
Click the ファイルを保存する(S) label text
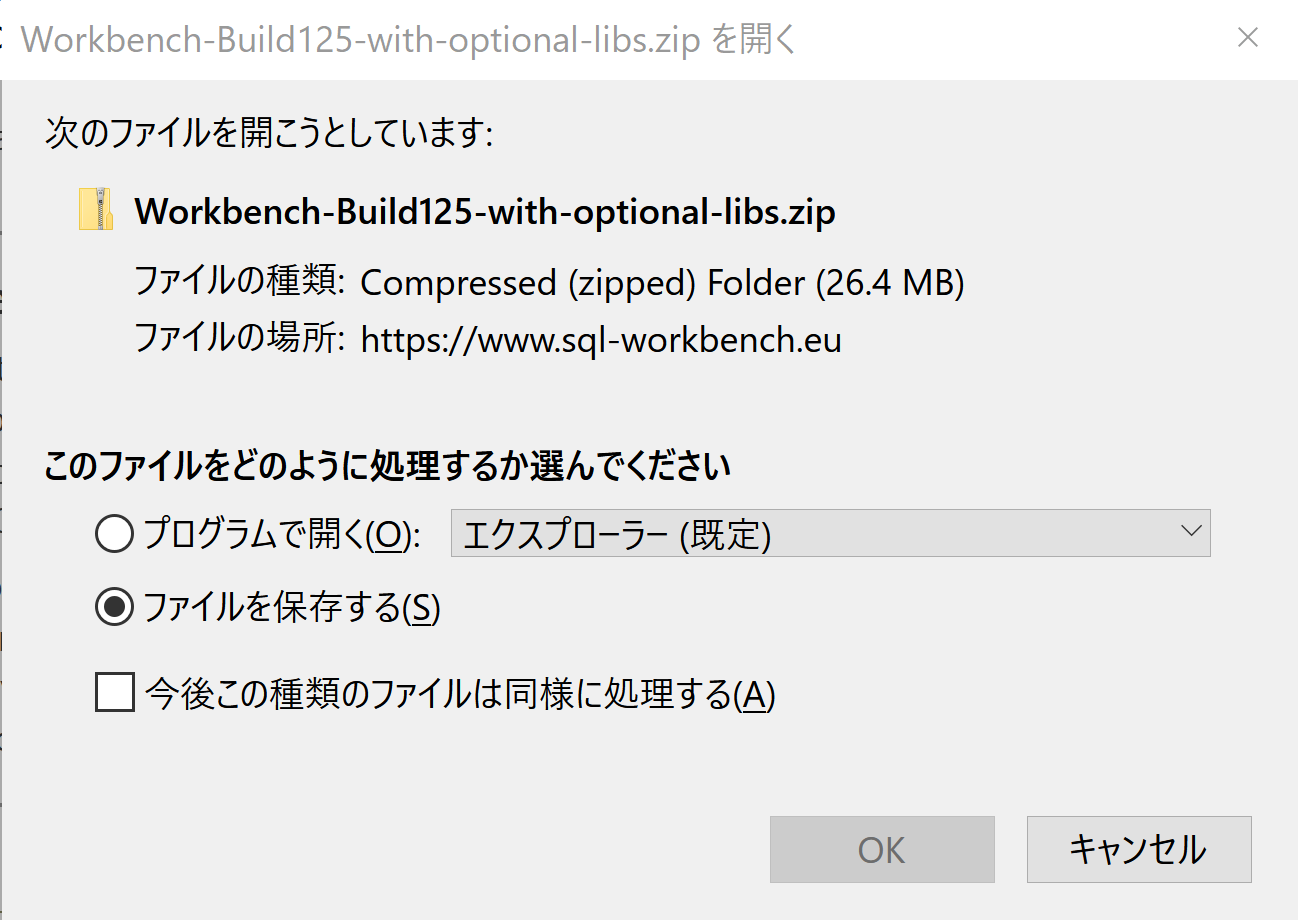point(292,608)
